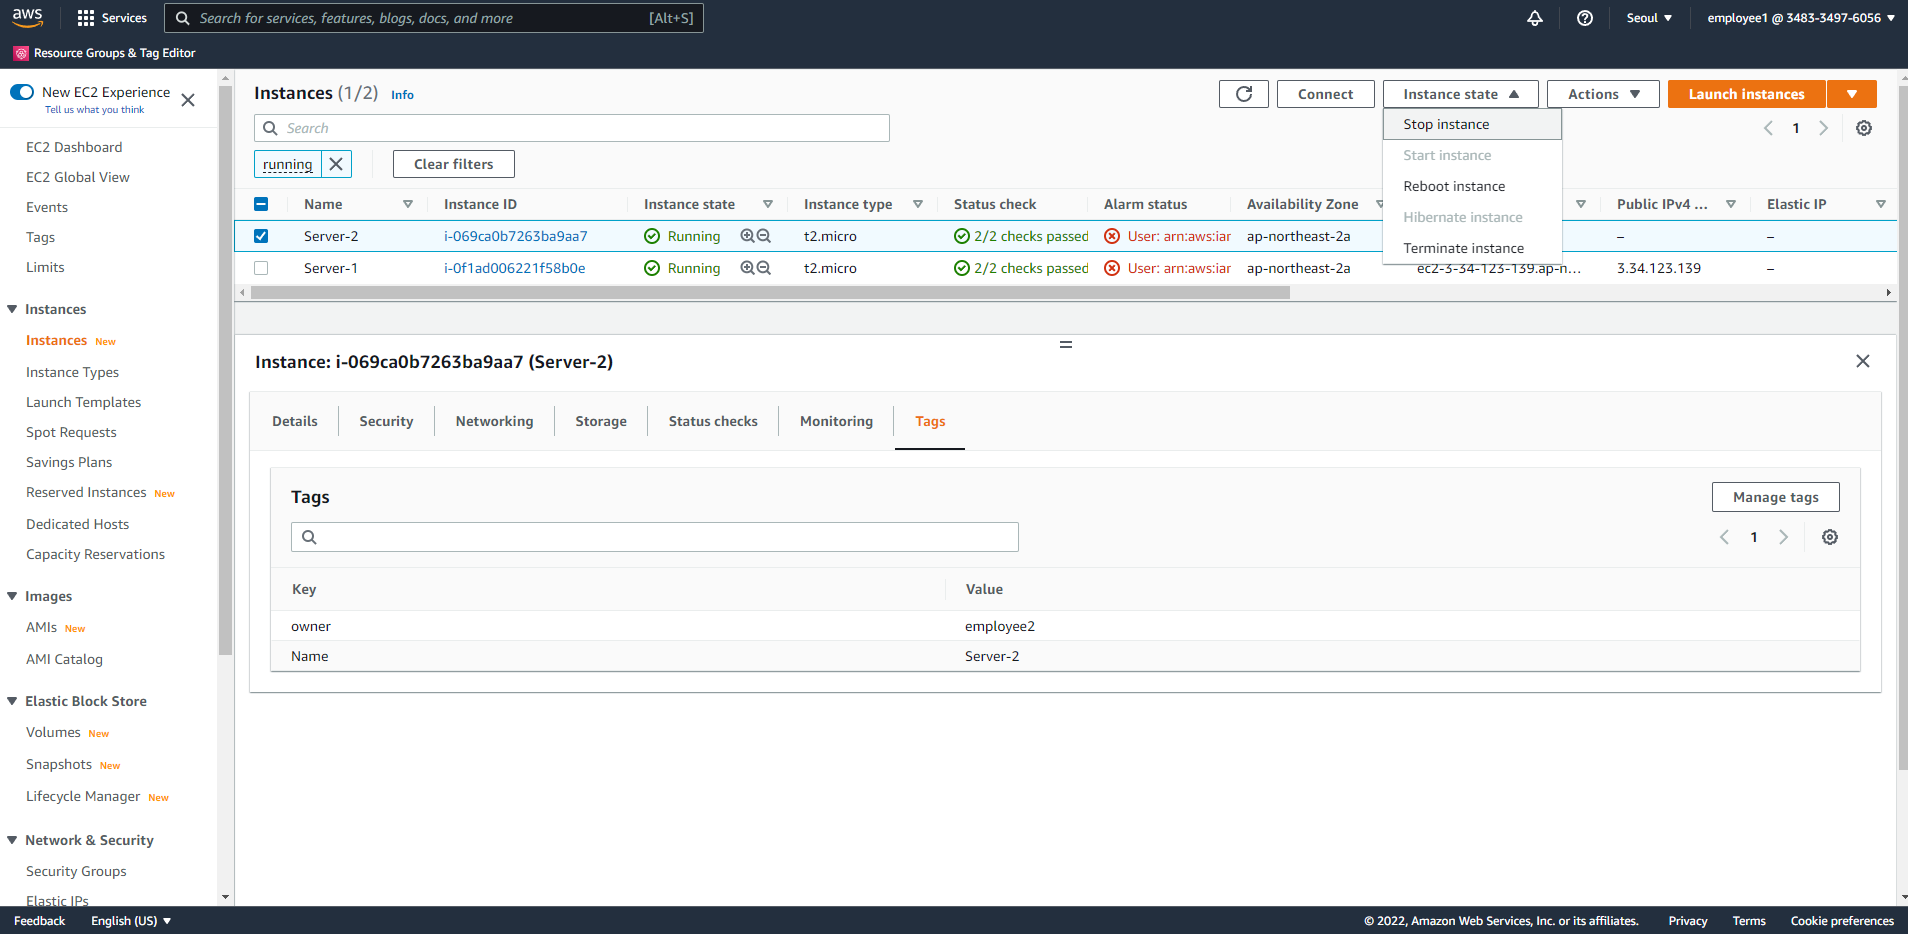Open the notifications bell
Image resolution: width=1908 pixels, height=934 pixels.
point(1535,18)
